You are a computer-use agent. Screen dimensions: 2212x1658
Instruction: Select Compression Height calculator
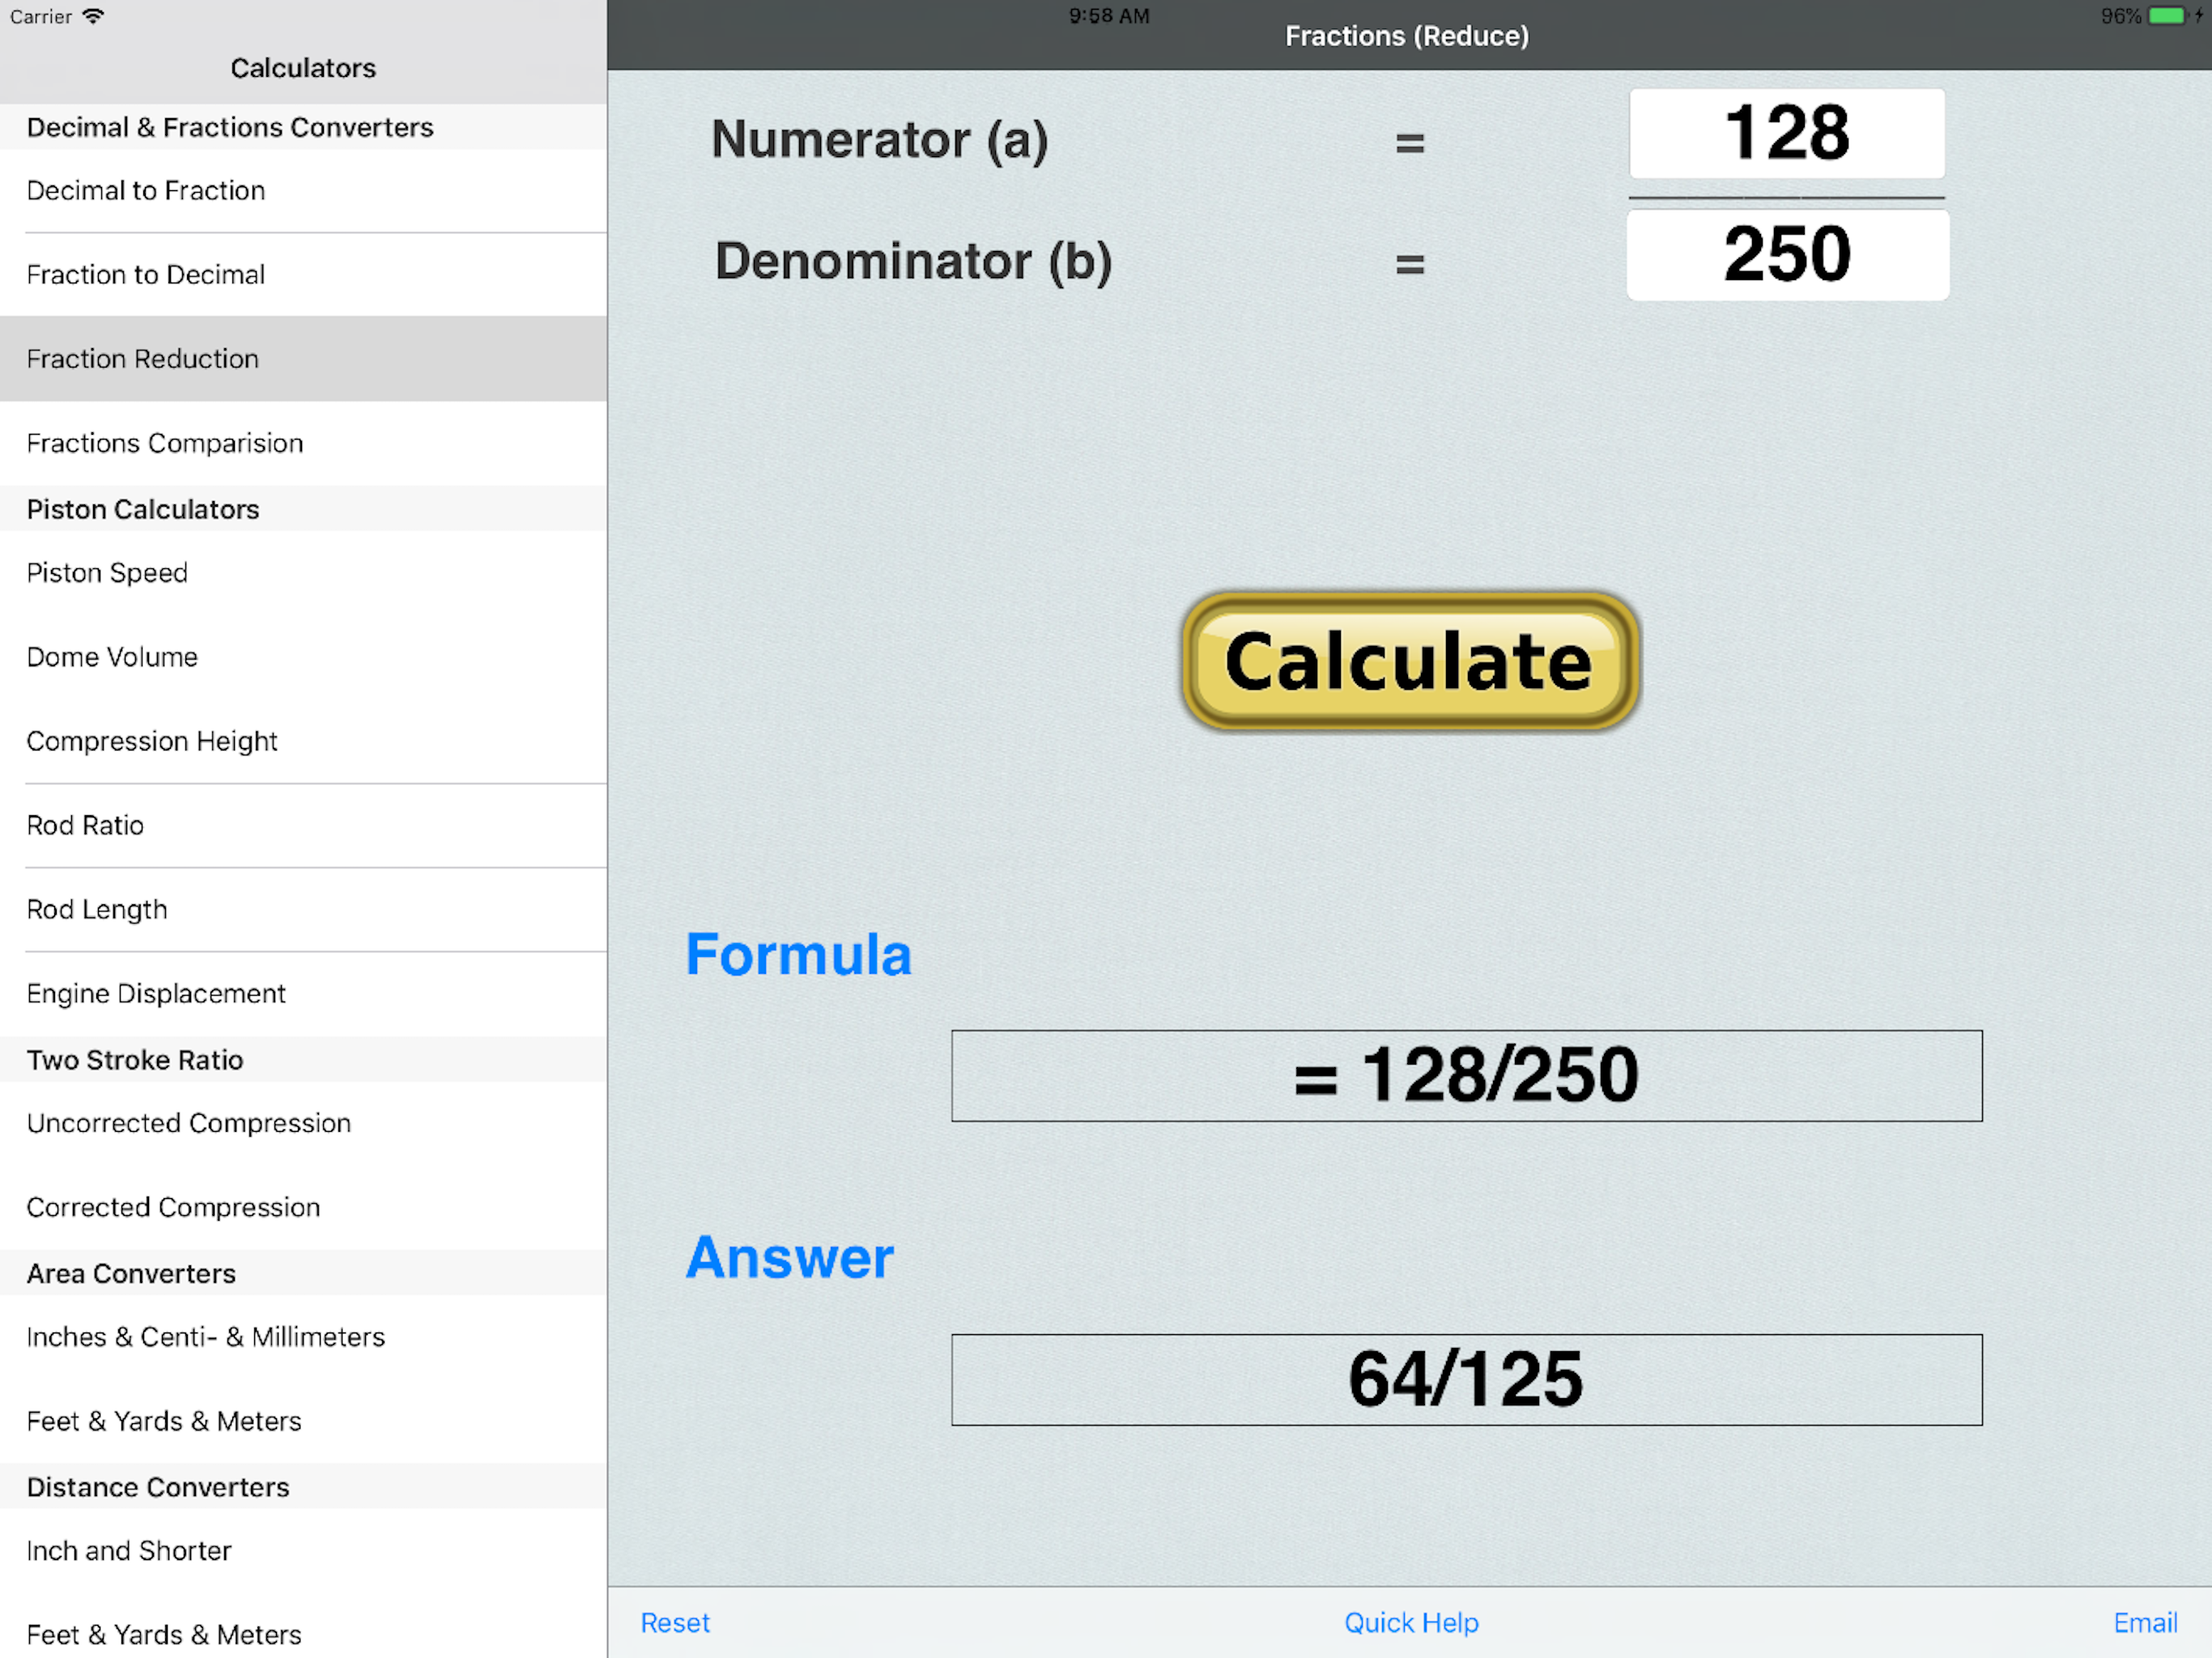point(152,741)
